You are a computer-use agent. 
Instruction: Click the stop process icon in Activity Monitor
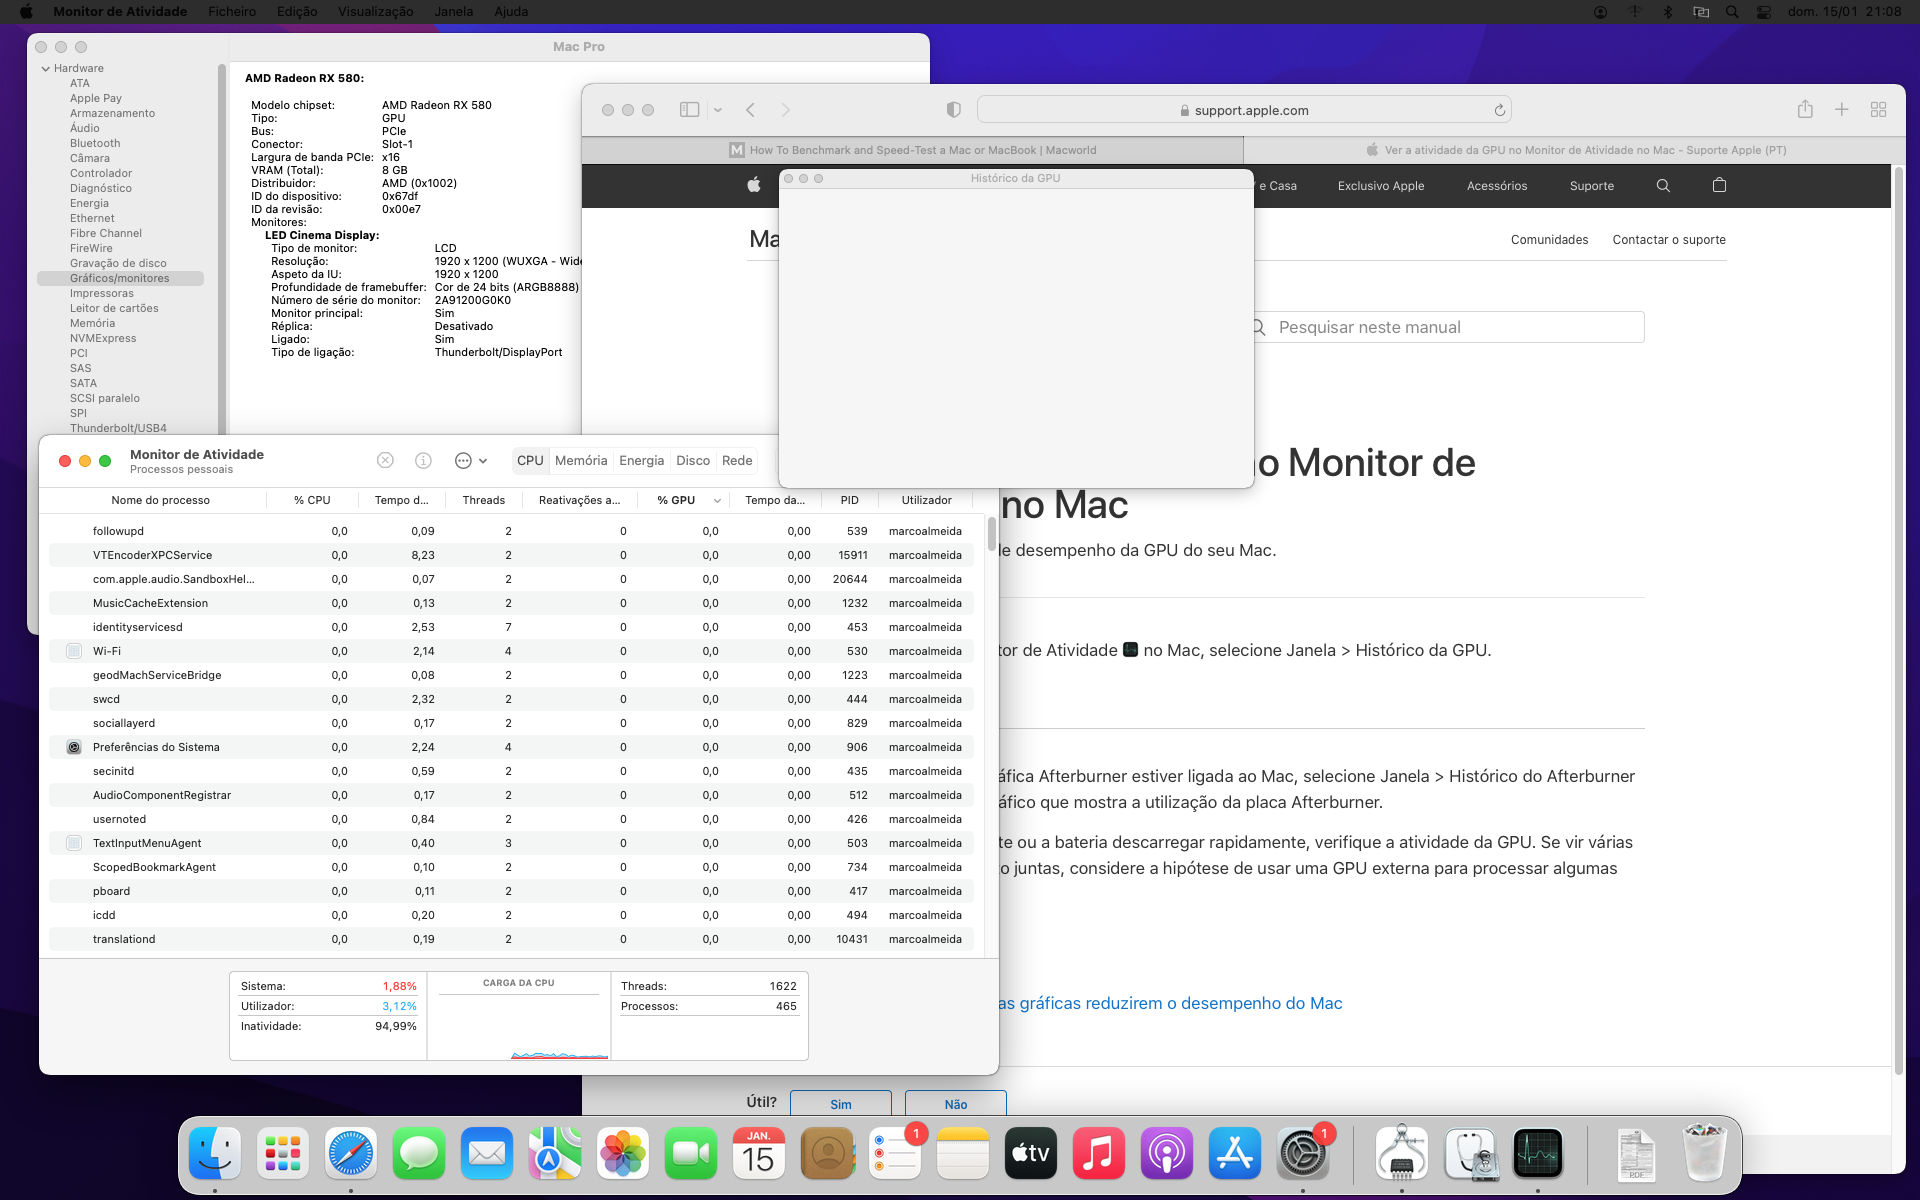tap(385, 460)
